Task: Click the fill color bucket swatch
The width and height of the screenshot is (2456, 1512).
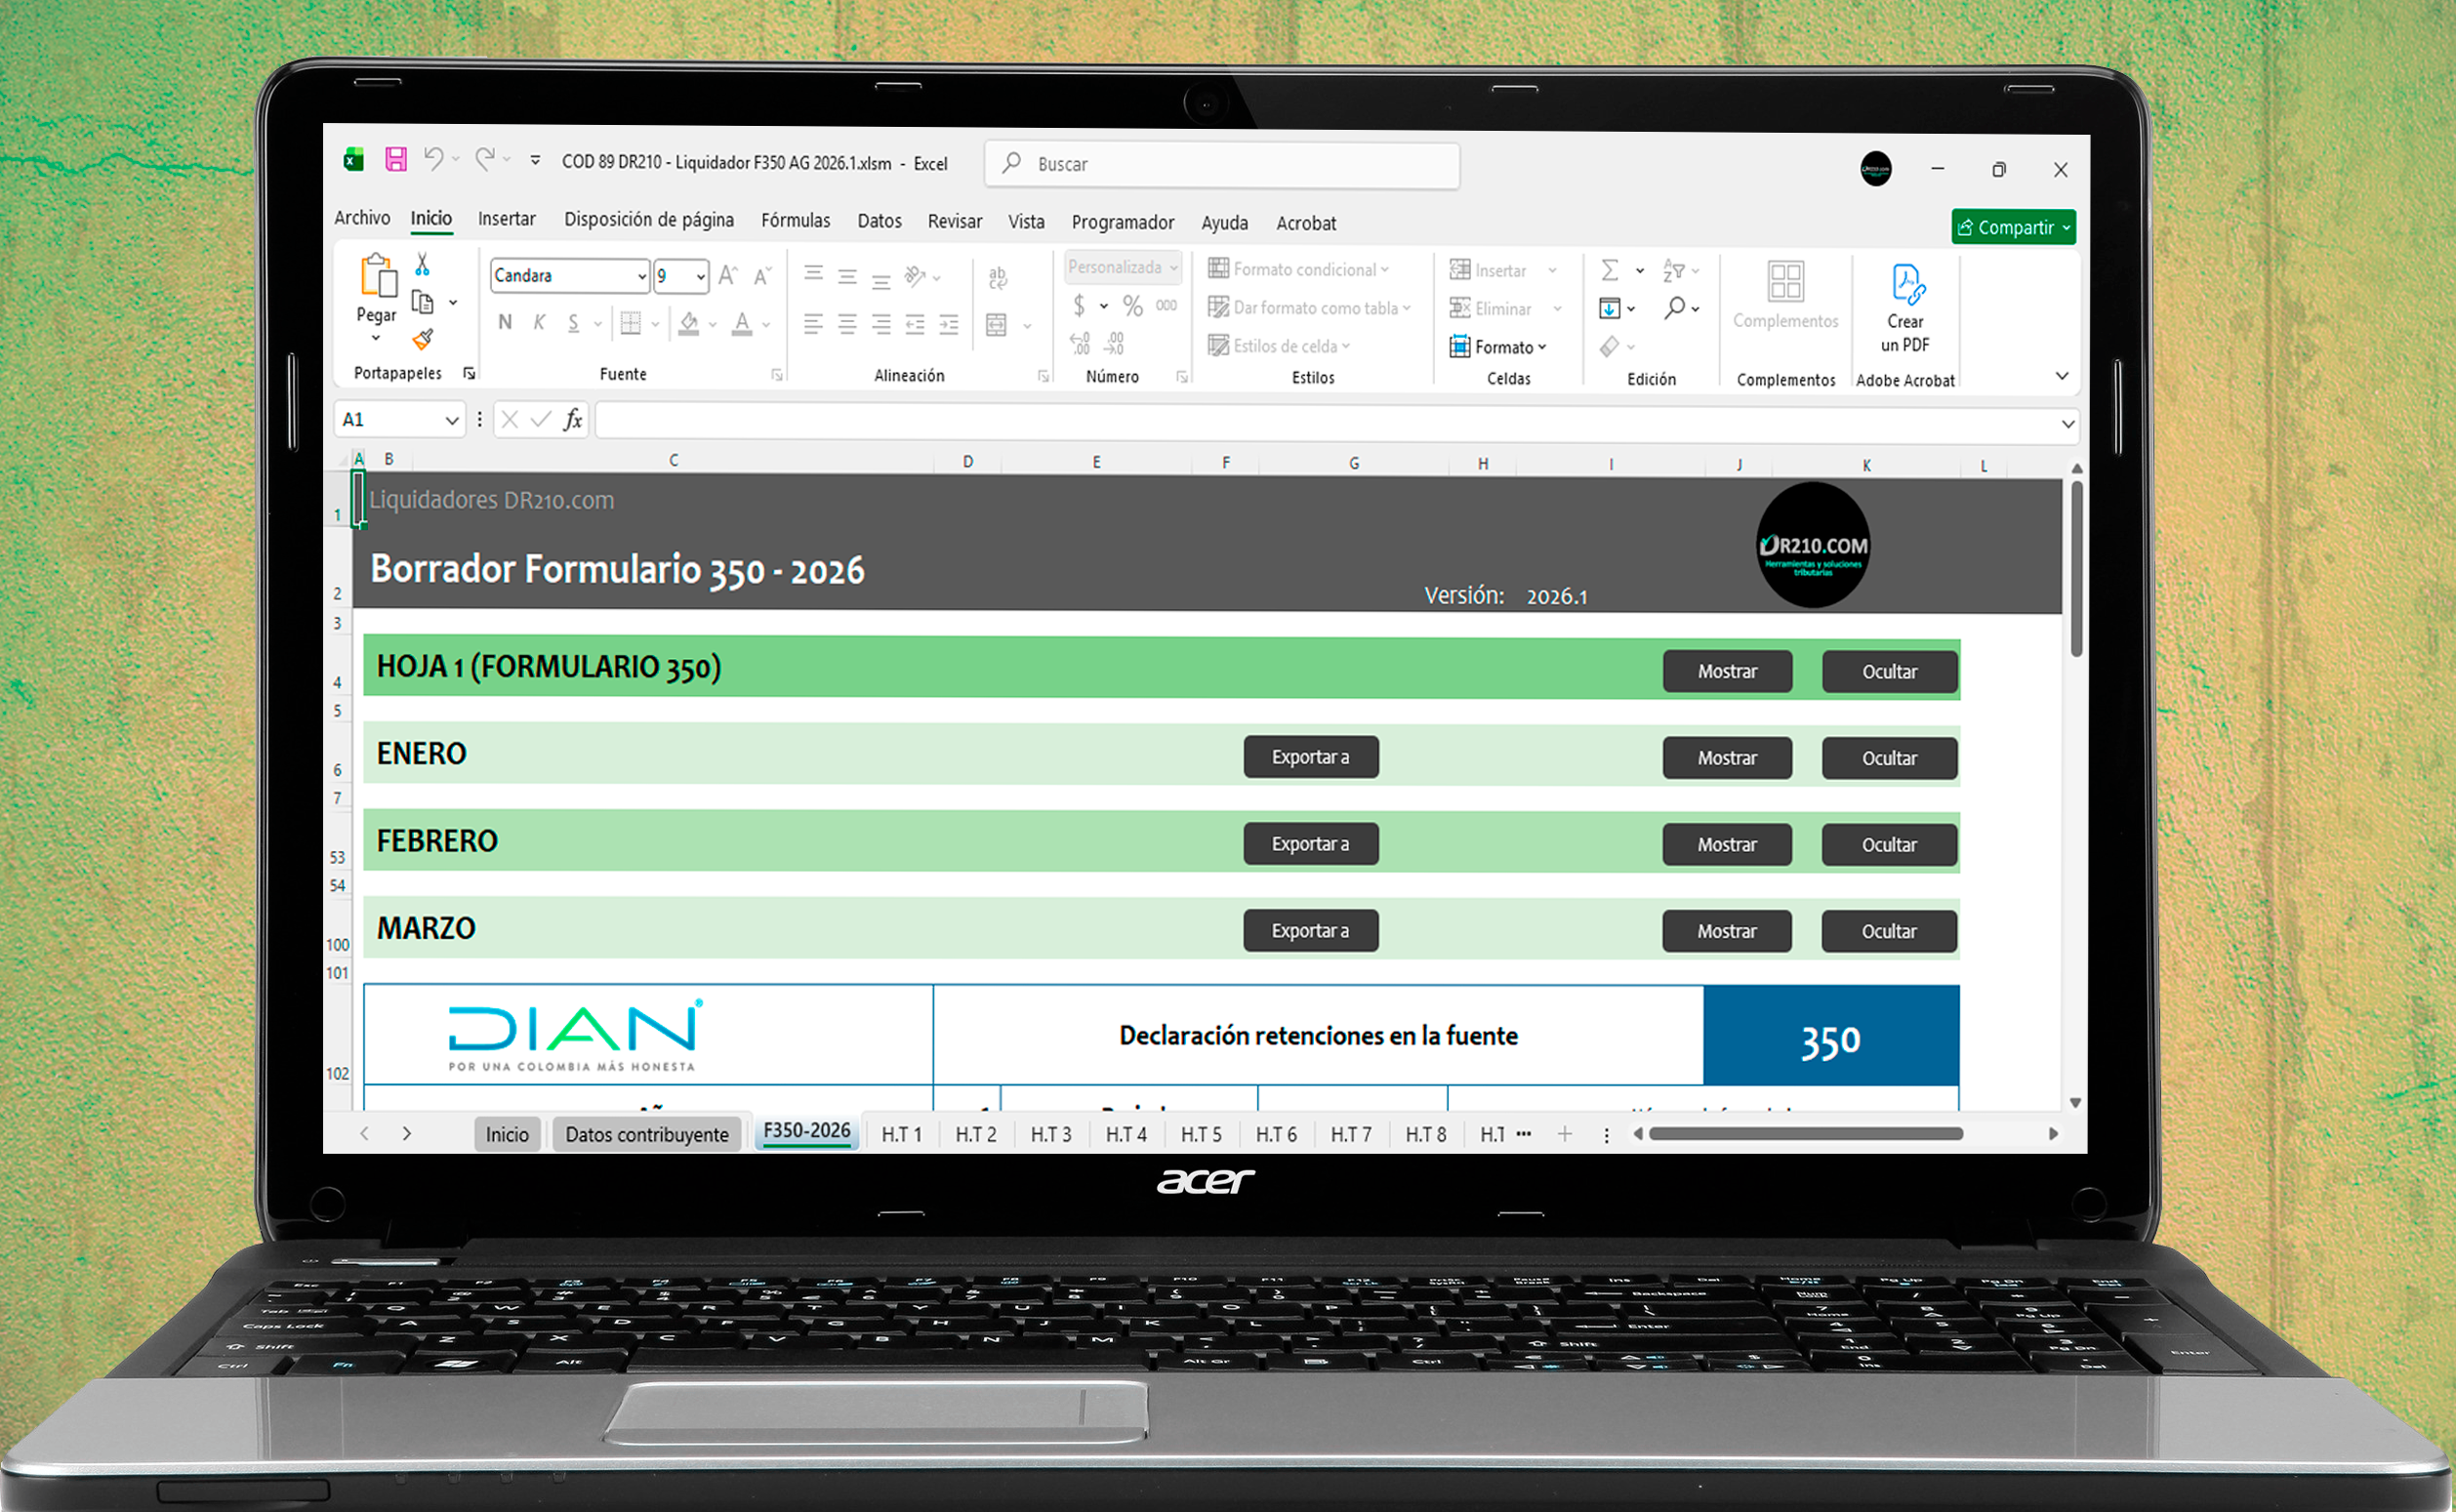Action: [689, 323]
